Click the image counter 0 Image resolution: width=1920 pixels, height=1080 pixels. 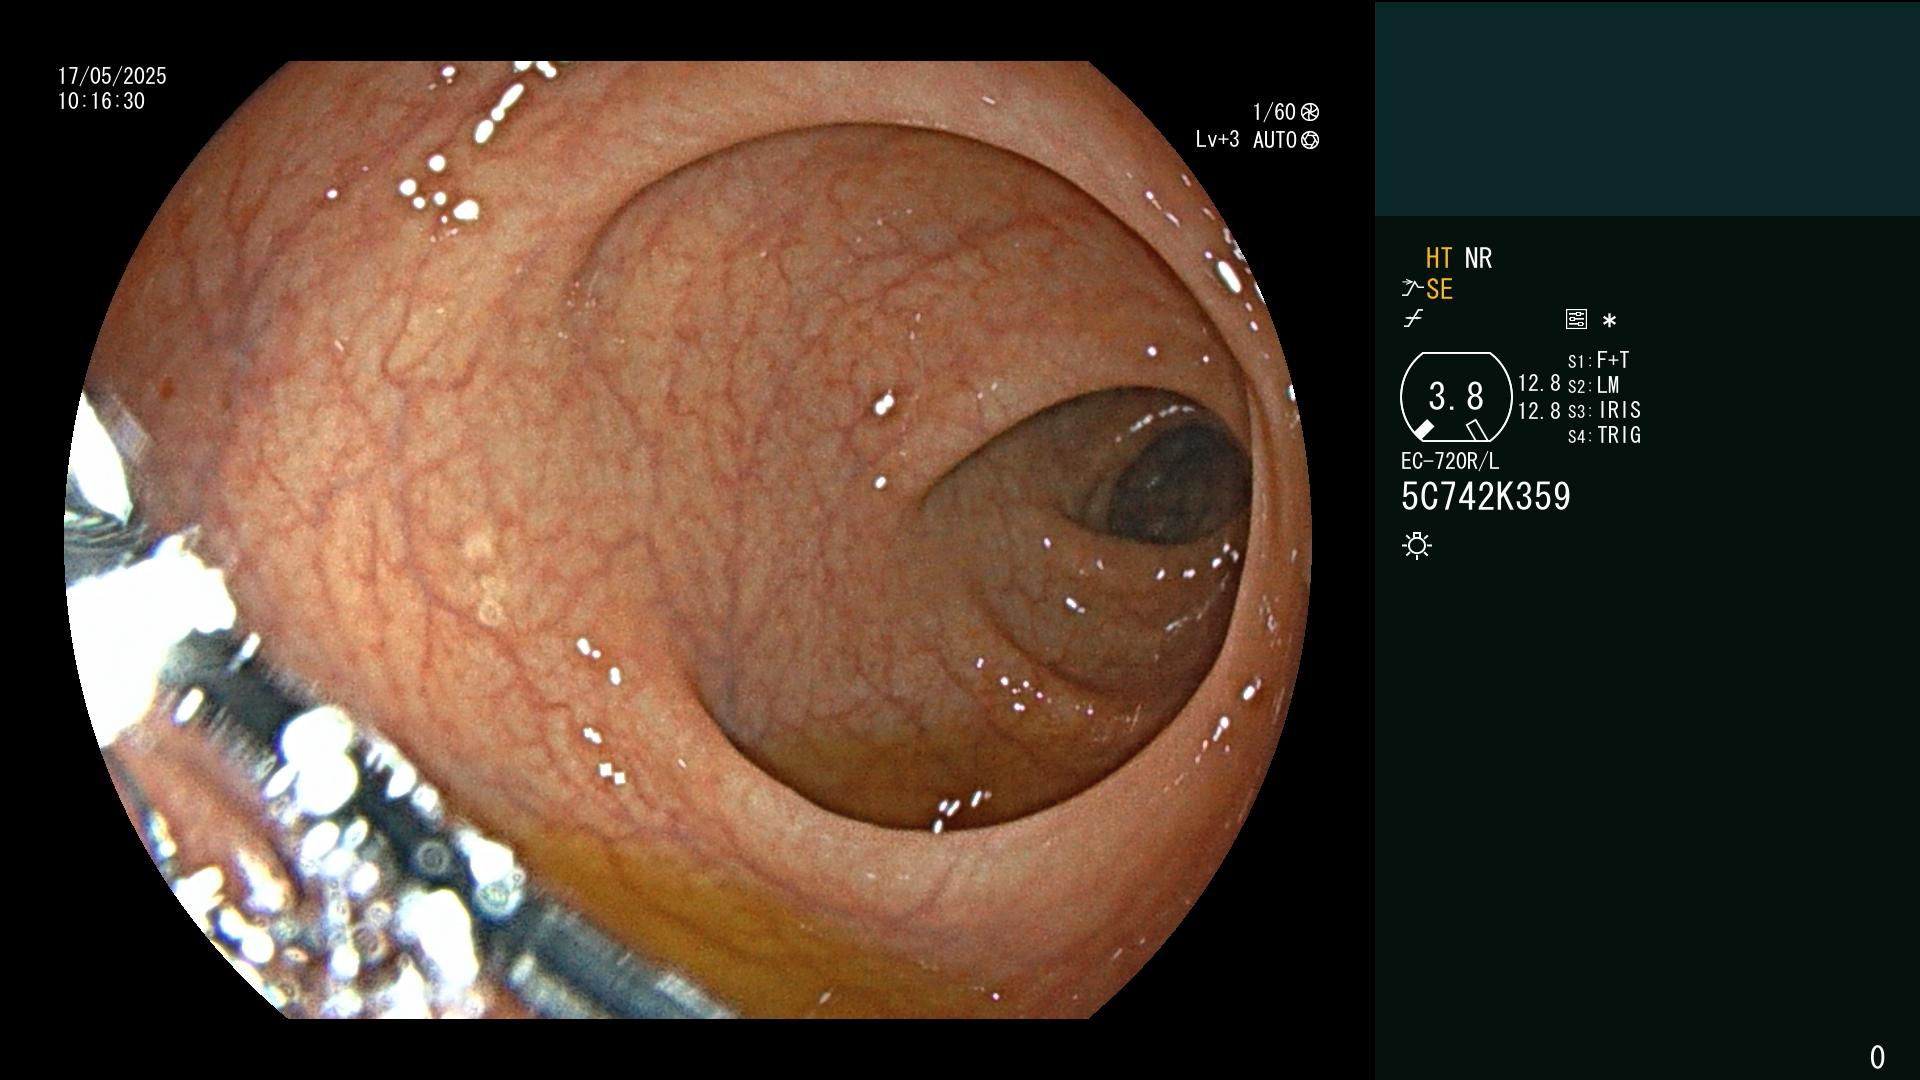(x=1877, y=1057)
